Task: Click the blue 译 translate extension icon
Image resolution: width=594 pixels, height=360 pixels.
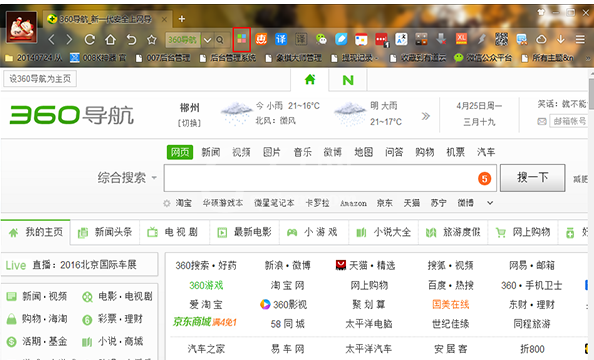Action: point(281,39)
